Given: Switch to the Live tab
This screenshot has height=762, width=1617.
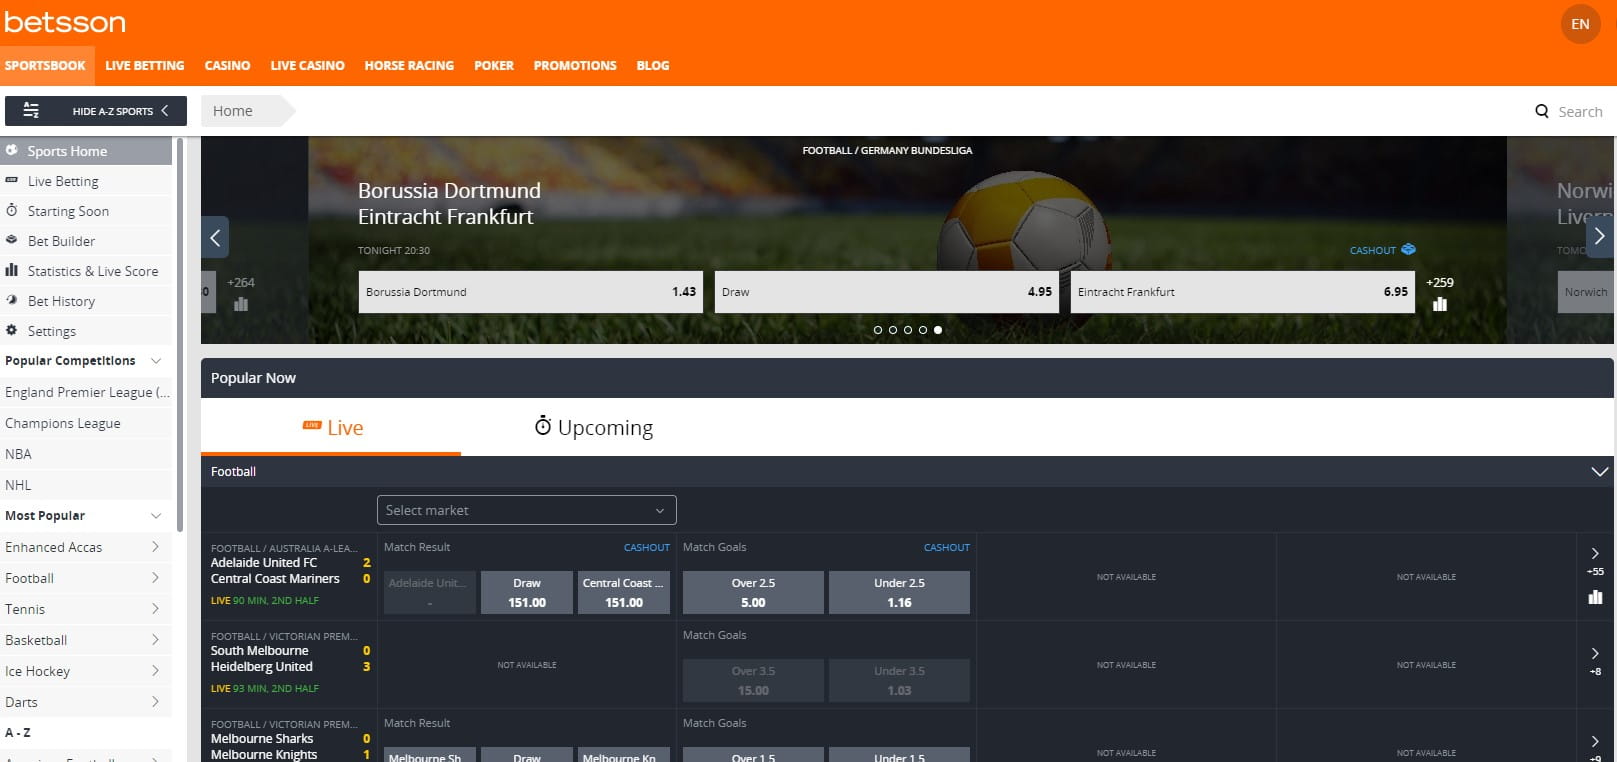Looking at the screenshot, I should 331,427.
